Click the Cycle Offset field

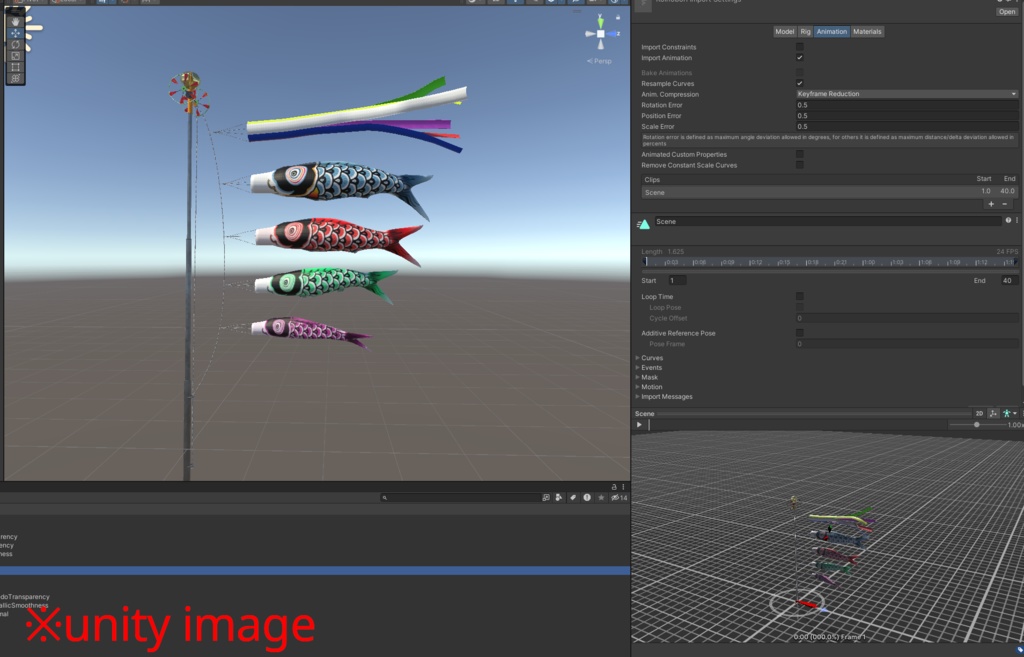(x=906, y=318)
